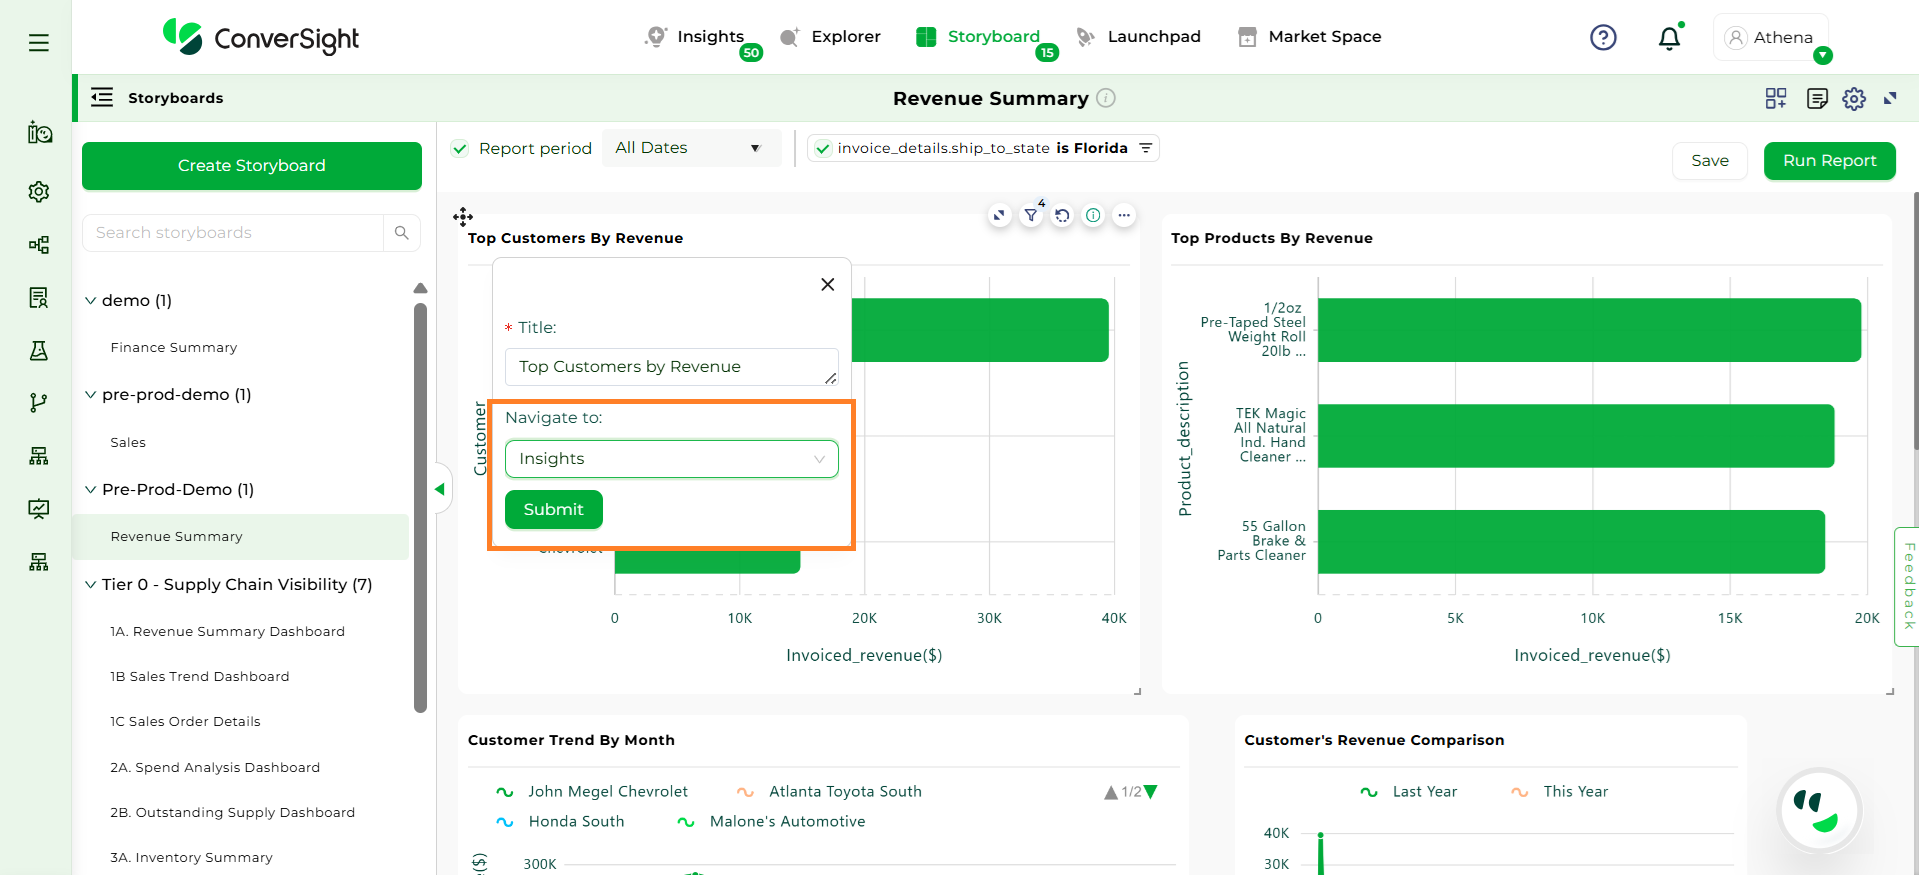Screen dimensions: 1919x875
Task: Open the Navigate to Insights dropdown
Action: [671, 459]
